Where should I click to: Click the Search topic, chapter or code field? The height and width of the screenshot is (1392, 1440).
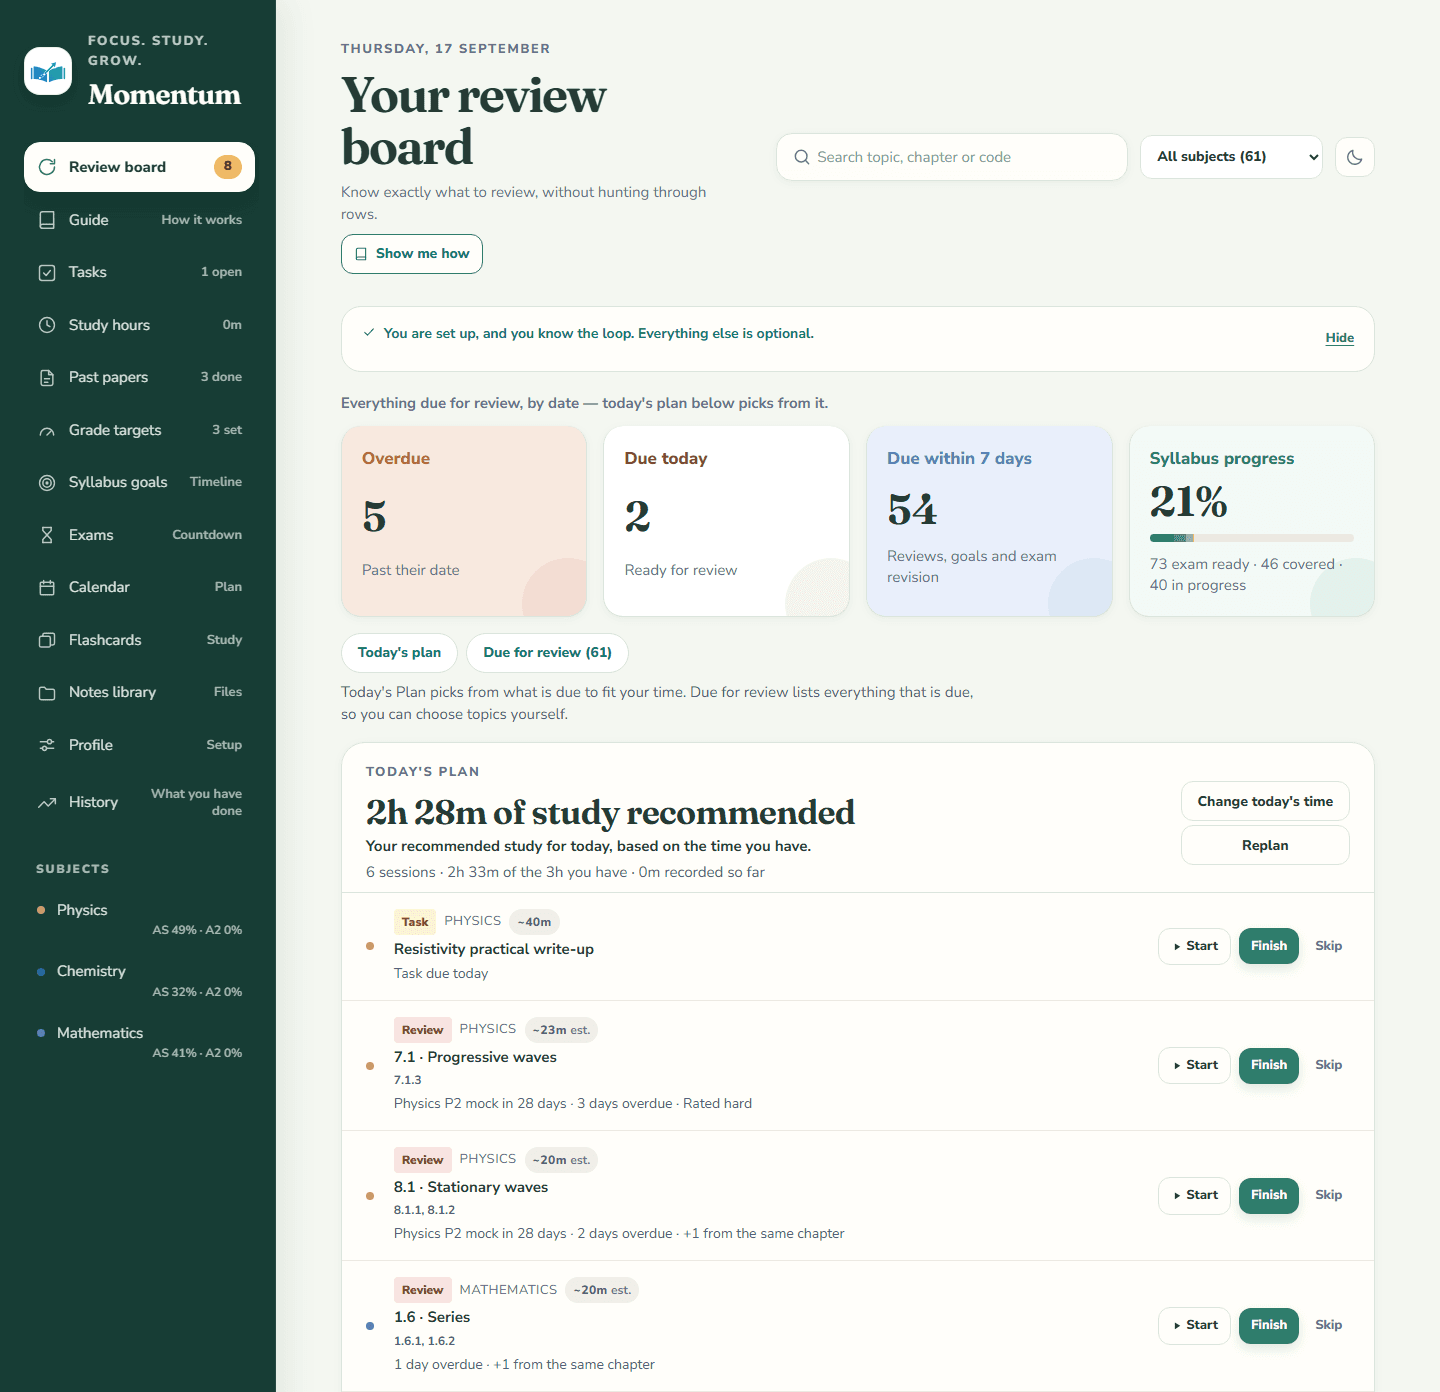coord(952,157)
